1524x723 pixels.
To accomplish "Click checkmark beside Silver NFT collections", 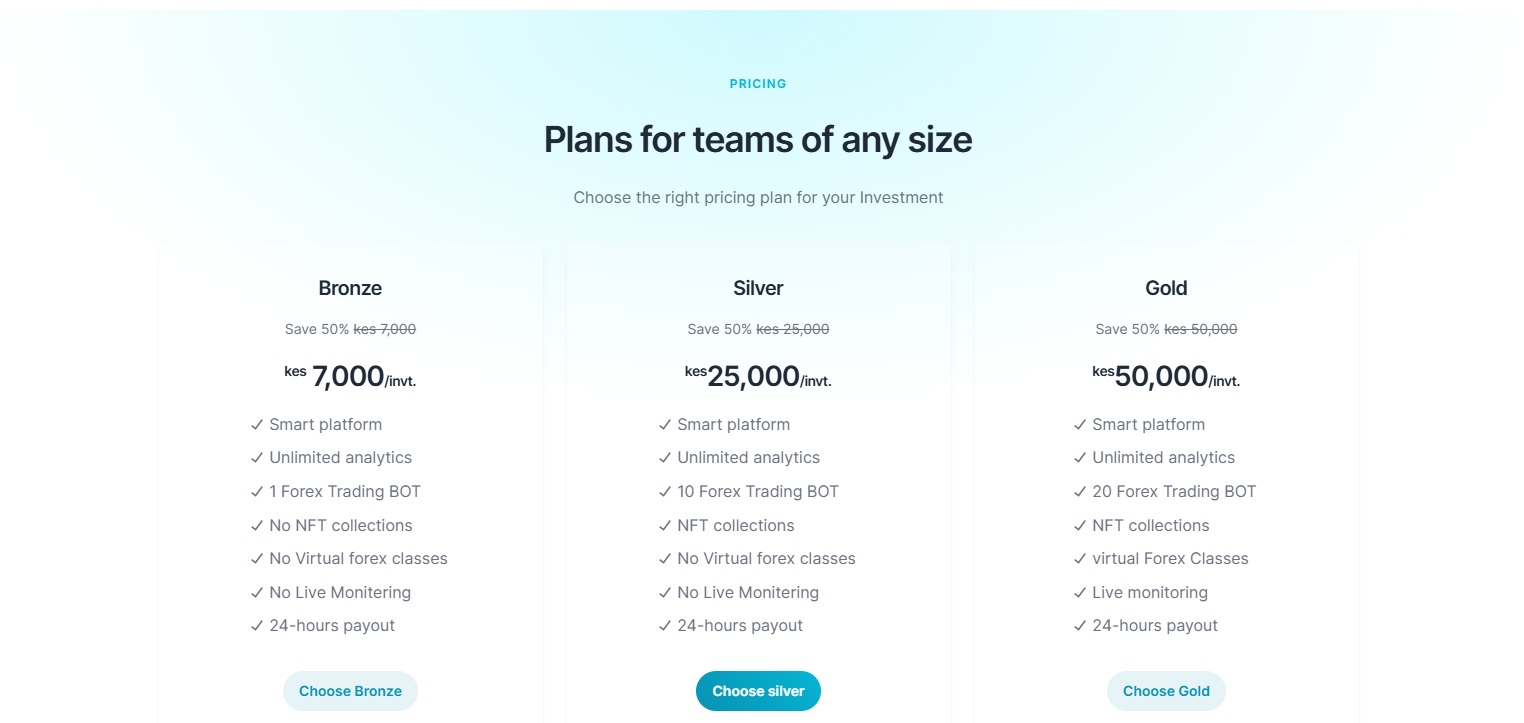I will pyautogui.click(x=665, y=526).
